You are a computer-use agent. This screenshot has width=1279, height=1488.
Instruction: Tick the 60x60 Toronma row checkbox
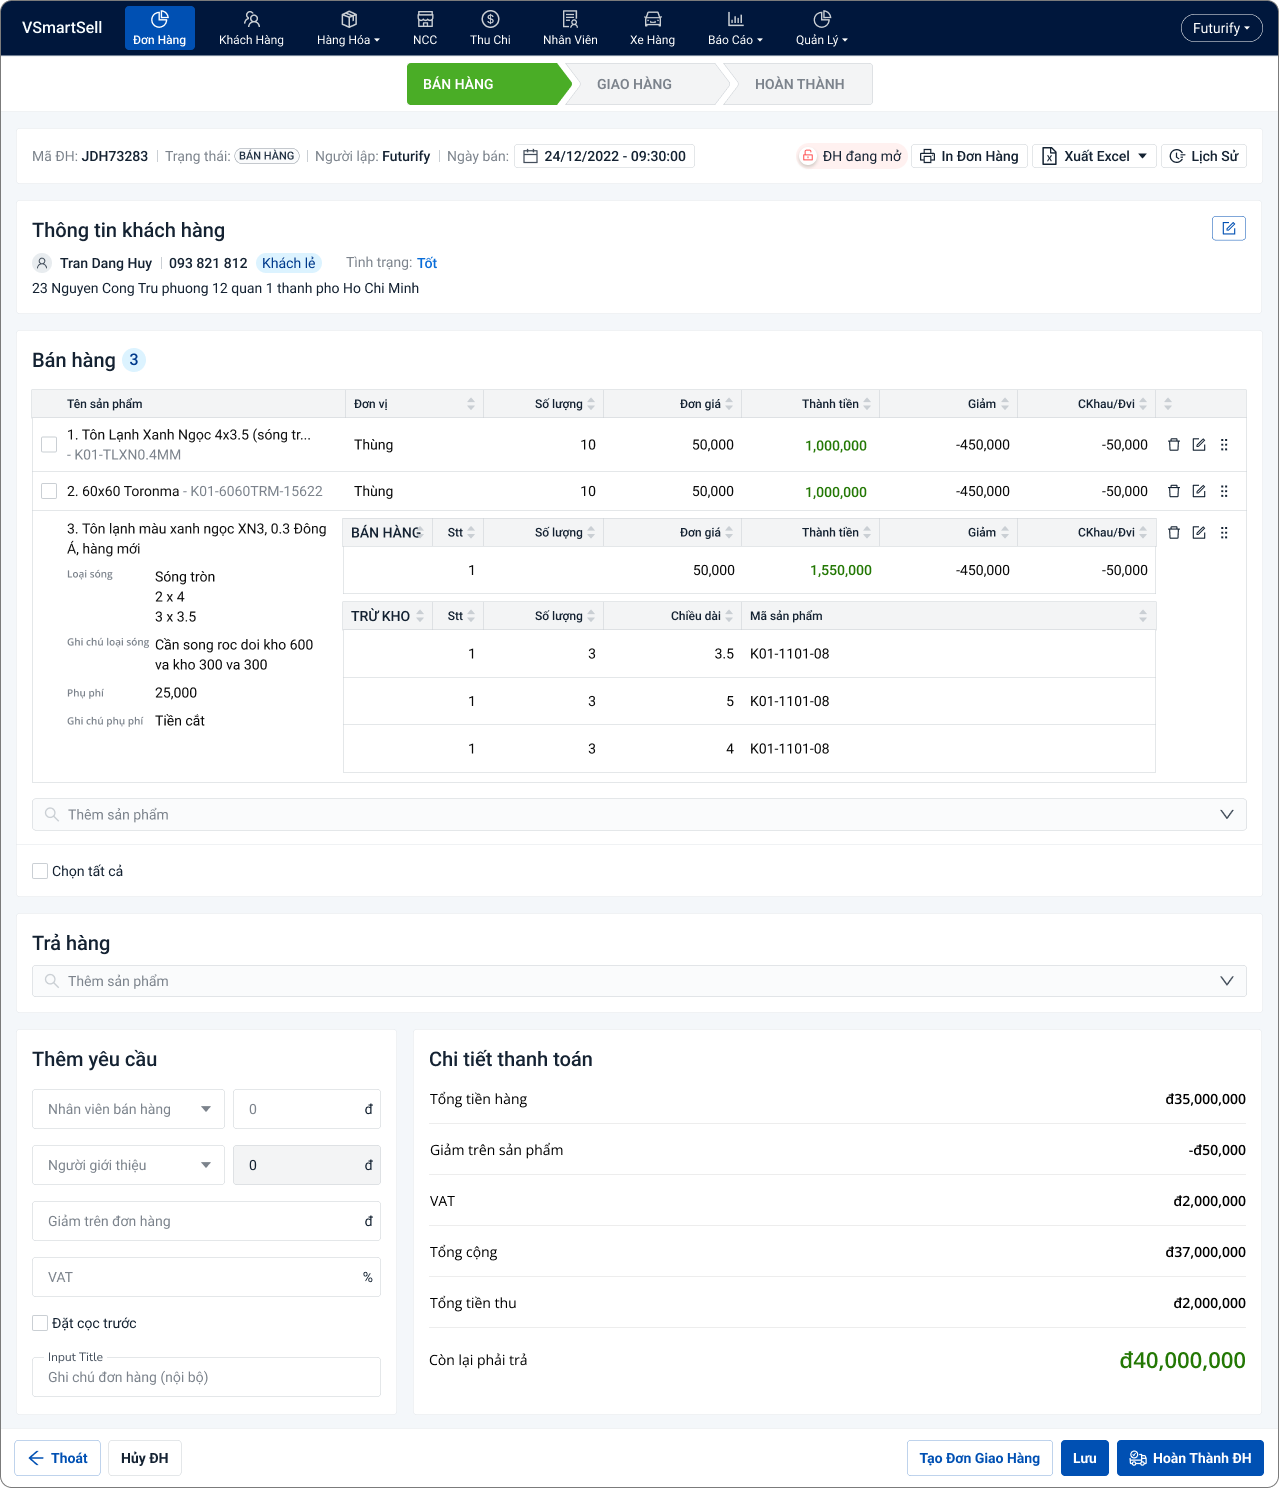pyautogui.click(x=49, y=491)
